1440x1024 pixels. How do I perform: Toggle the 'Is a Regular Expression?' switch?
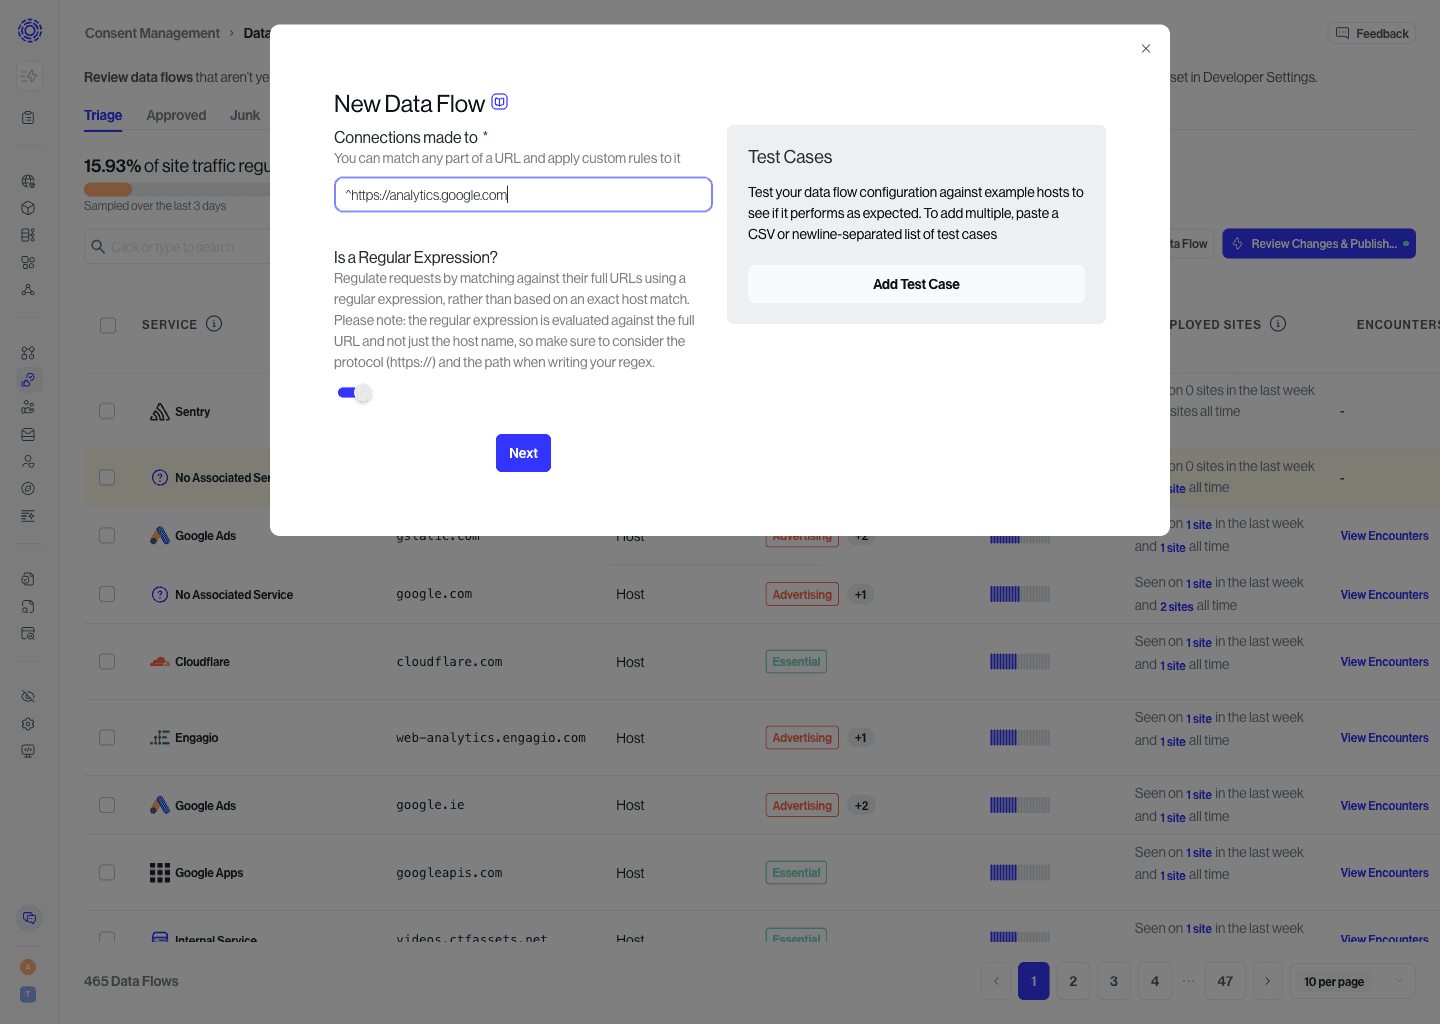pos(354,393)
